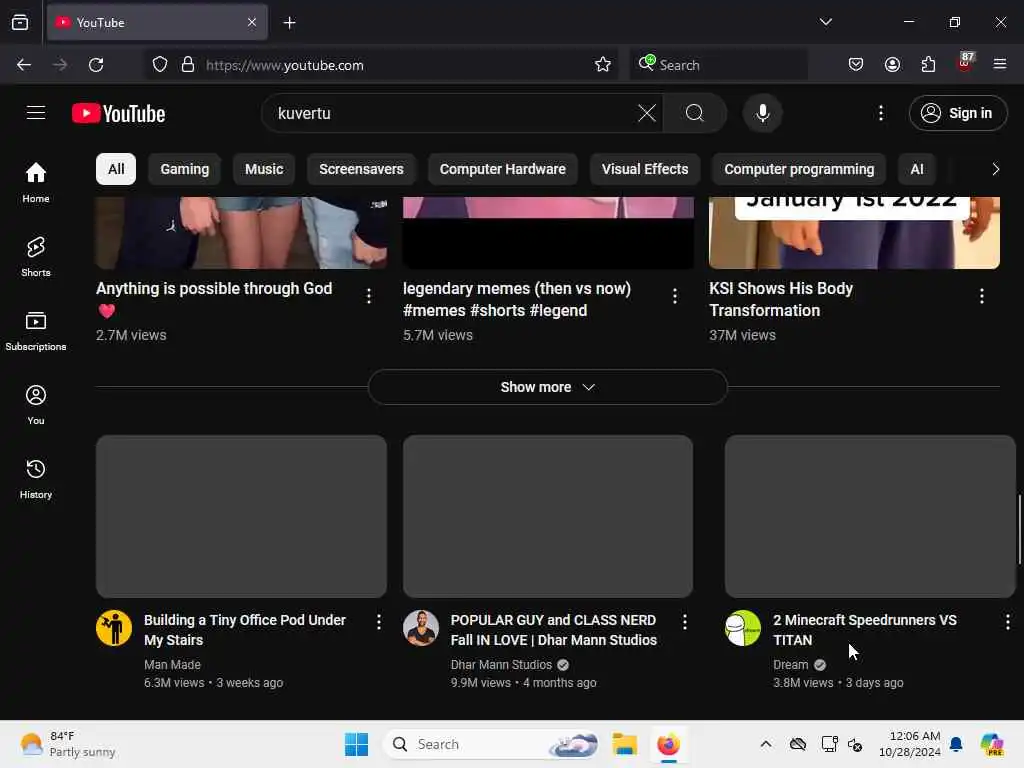The width and height of the screenshot is (1024, 768).
Task: Open options for Dhar Mann video
Action: (x=684, y=622)
